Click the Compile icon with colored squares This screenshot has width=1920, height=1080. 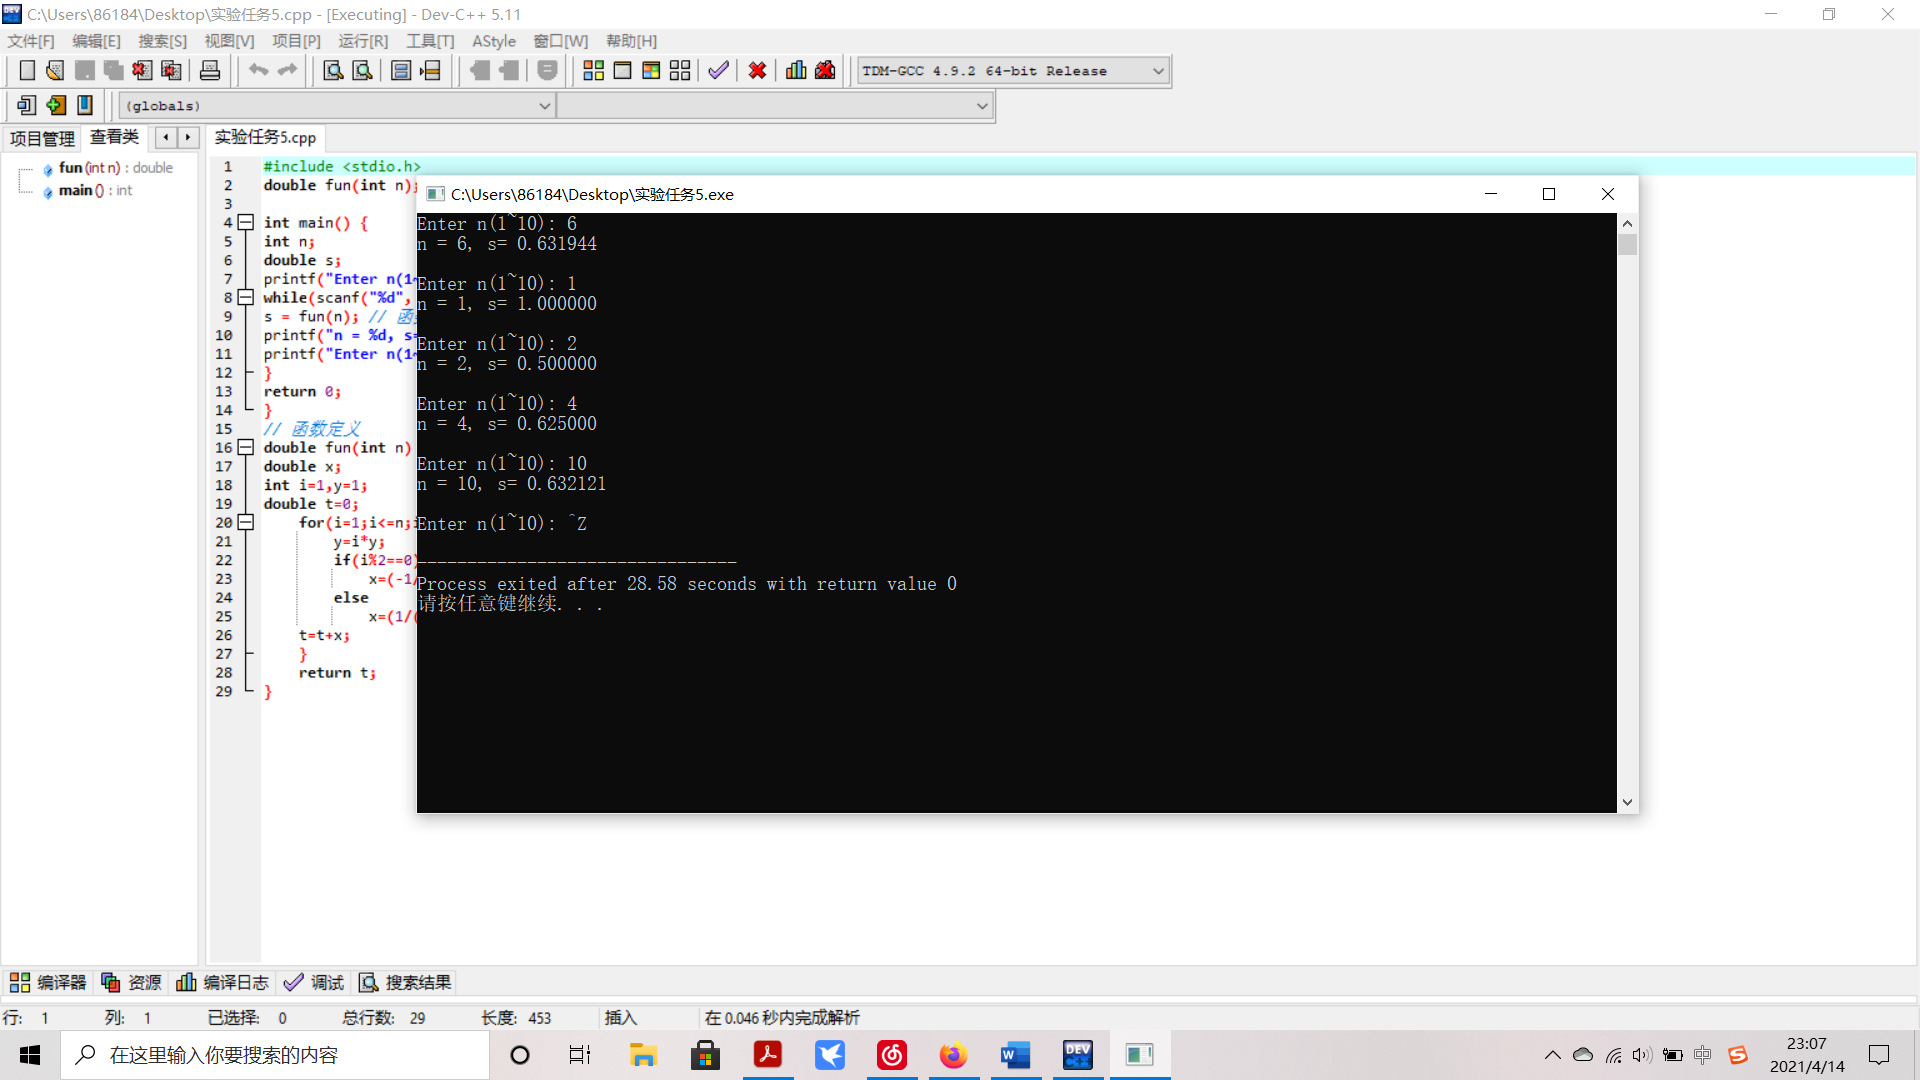click(593, 71)
